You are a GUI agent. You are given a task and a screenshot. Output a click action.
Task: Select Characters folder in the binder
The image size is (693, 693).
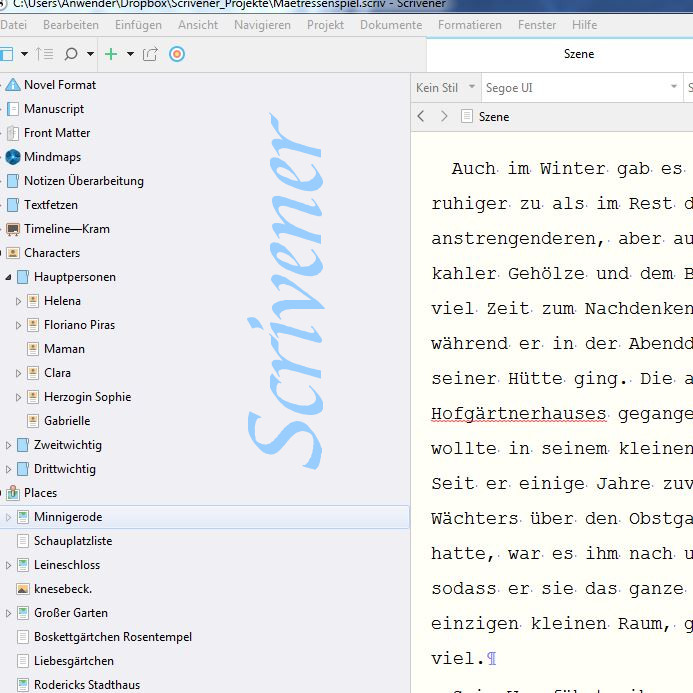pyautogui.click(x=52, y=253)
